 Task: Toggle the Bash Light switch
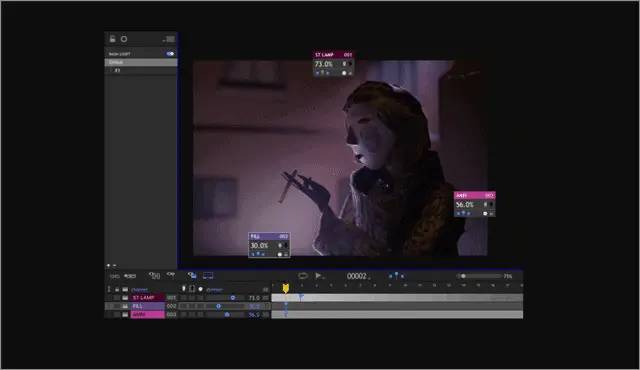click(170, 53)
